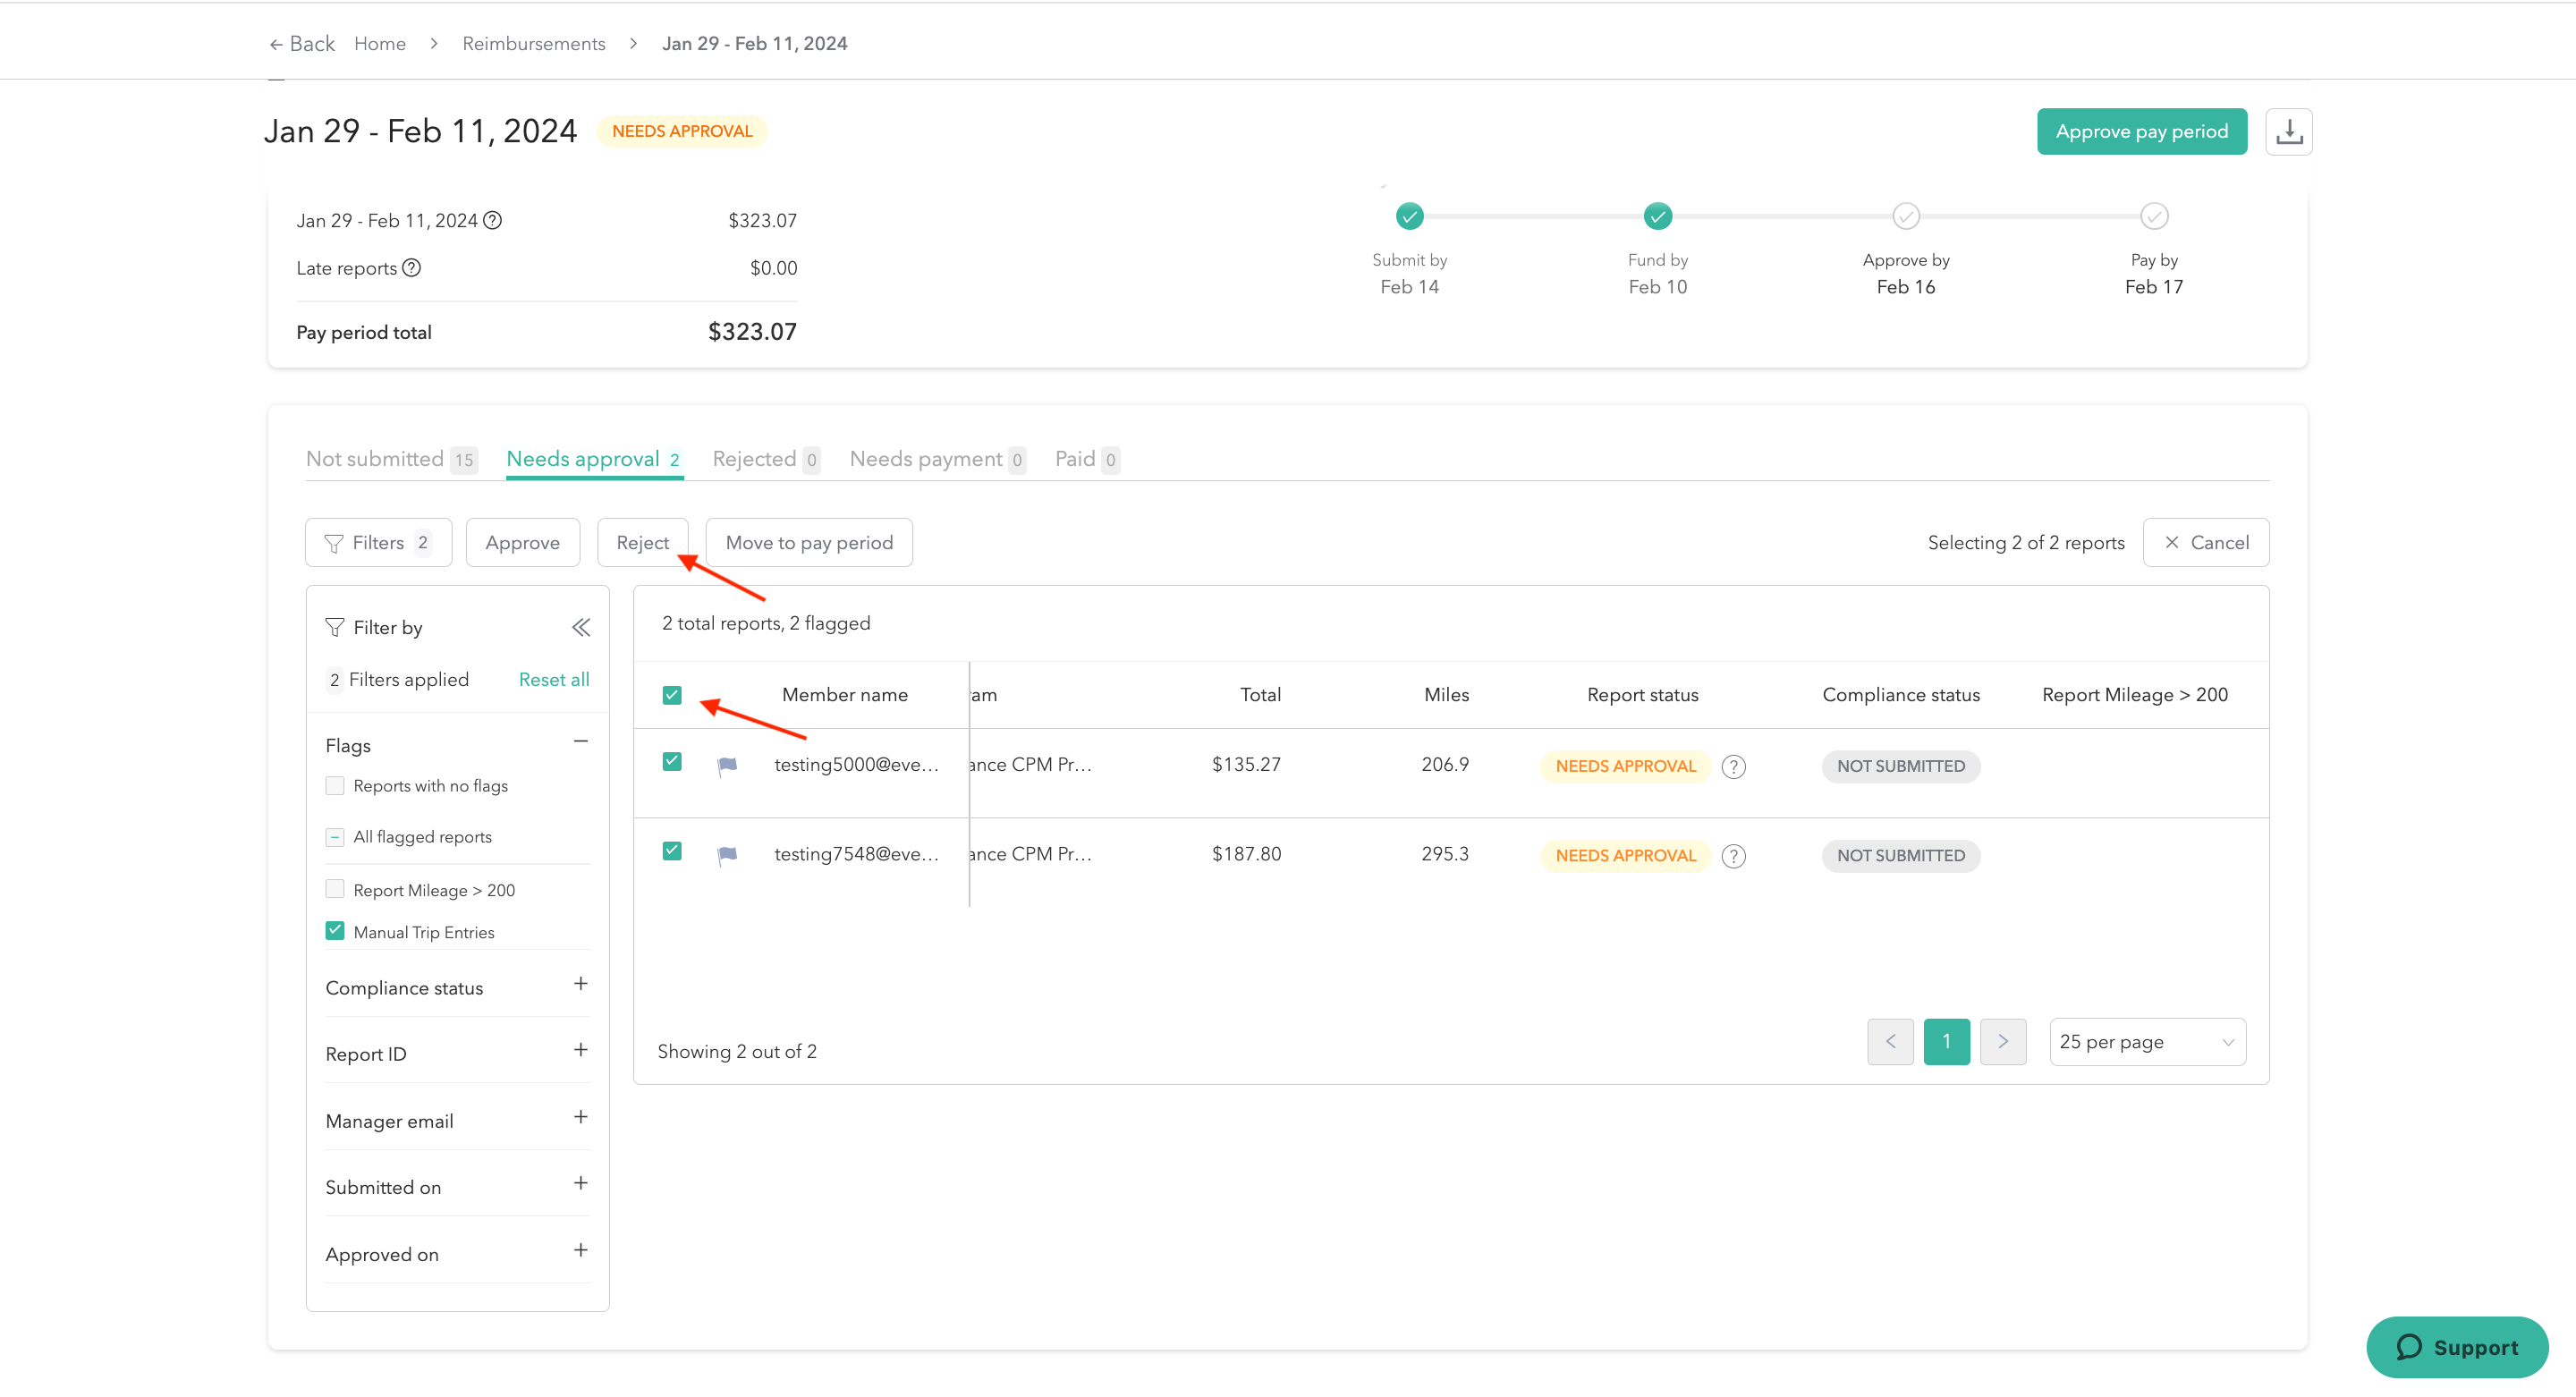The image size is (2576, 1397).
Task: Switch to the Not submitted tab
Action: coord(390,459)
